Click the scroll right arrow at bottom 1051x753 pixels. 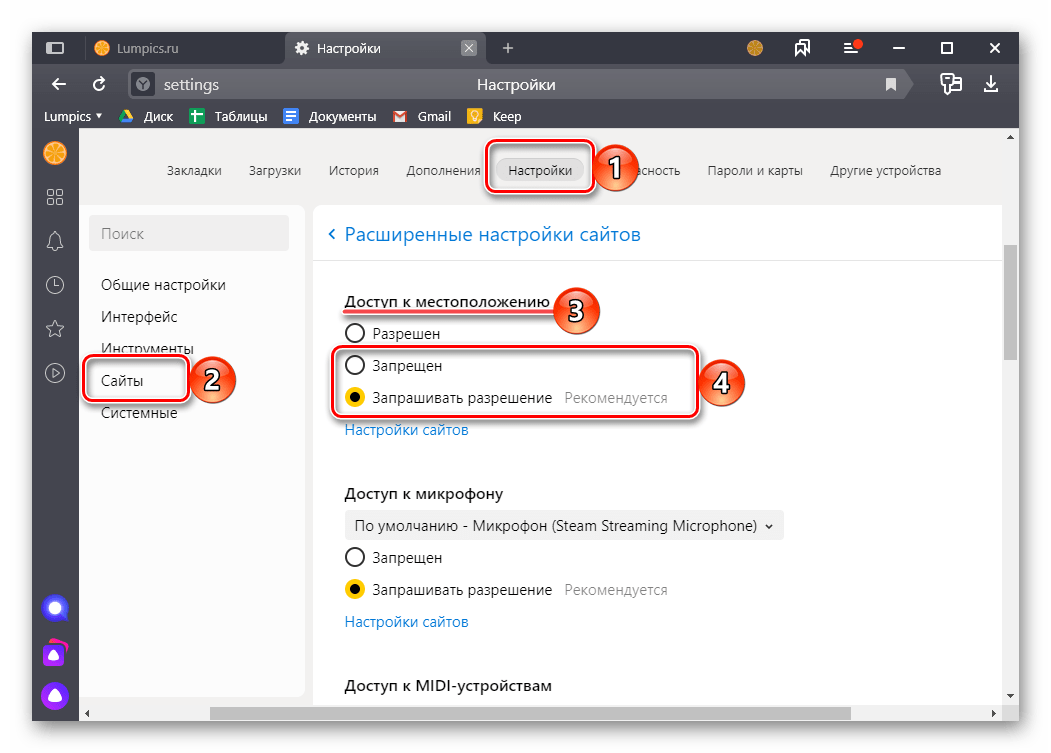tap(994, 713)
